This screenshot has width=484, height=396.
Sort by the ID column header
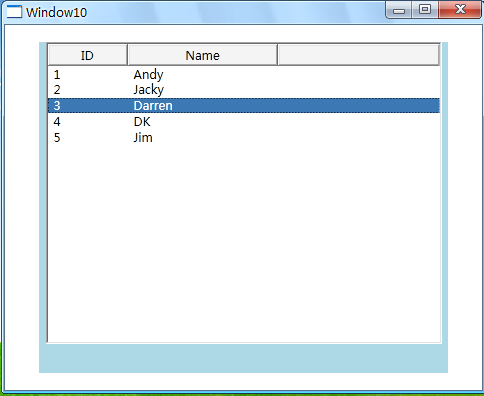point(88,55)
